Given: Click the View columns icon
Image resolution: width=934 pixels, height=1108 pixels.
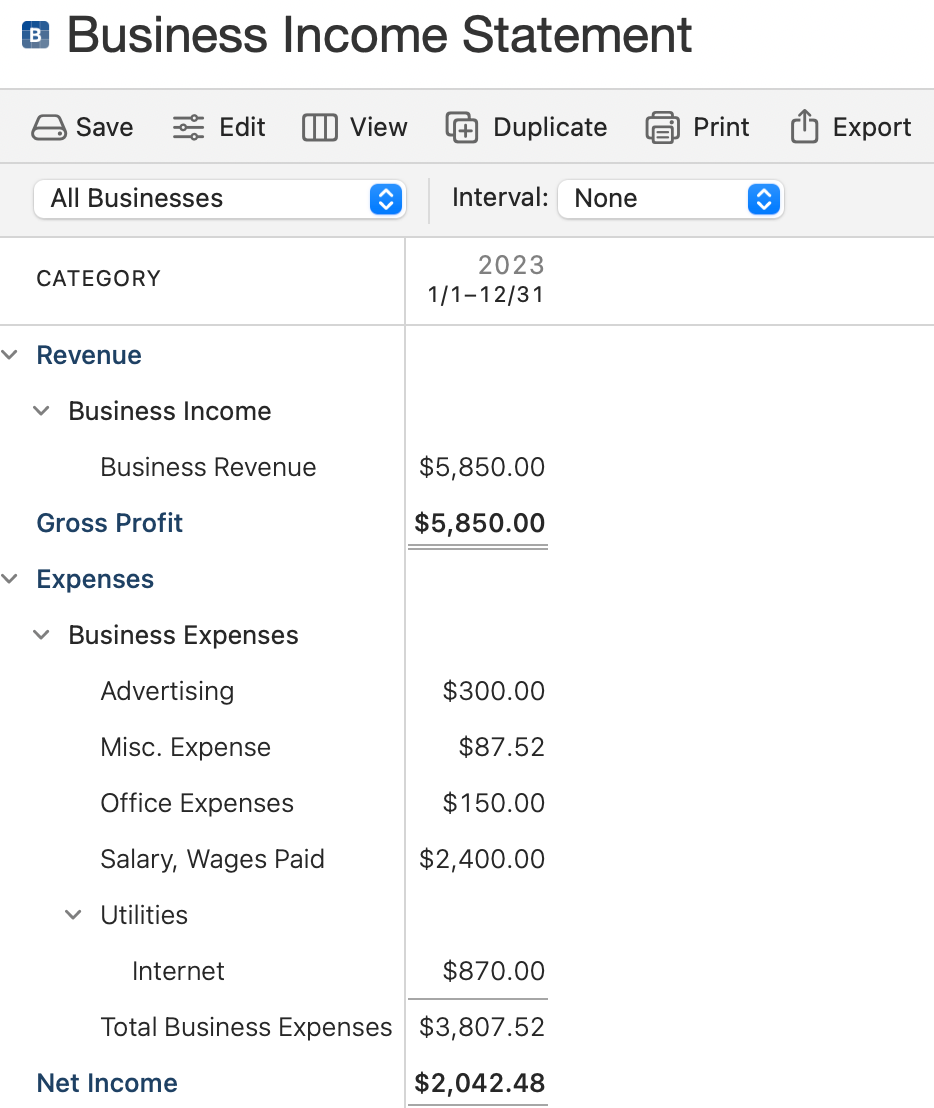Looking at the screenshot, I should tap(319, 128).
